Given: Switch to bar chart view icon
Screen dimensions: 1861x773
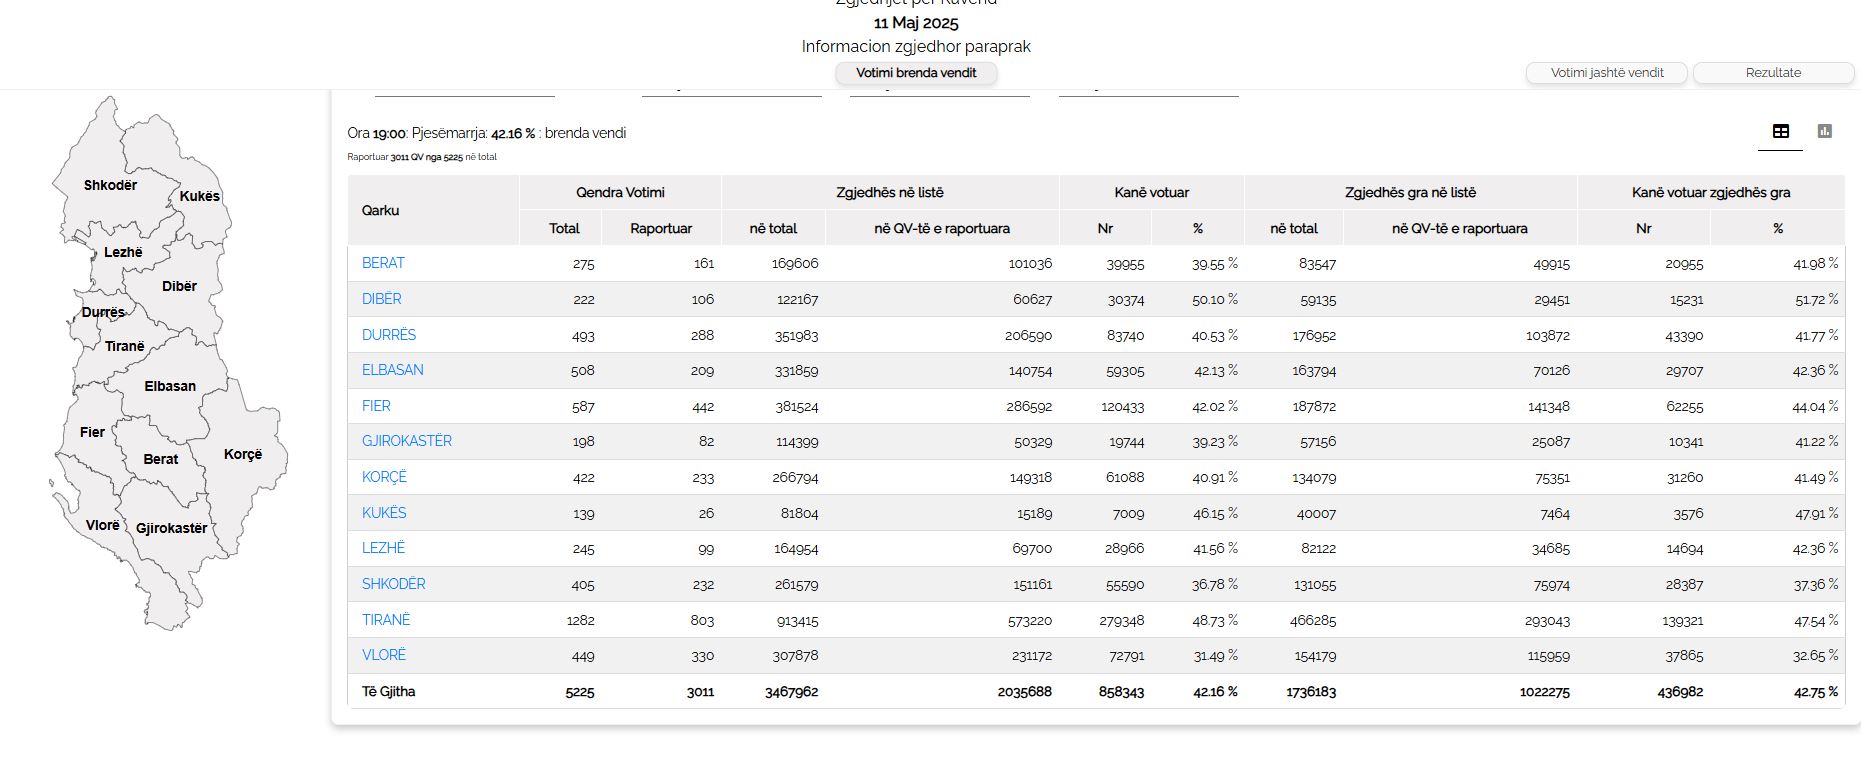Looking at the screenshot, I should [x=1824, y=131].
